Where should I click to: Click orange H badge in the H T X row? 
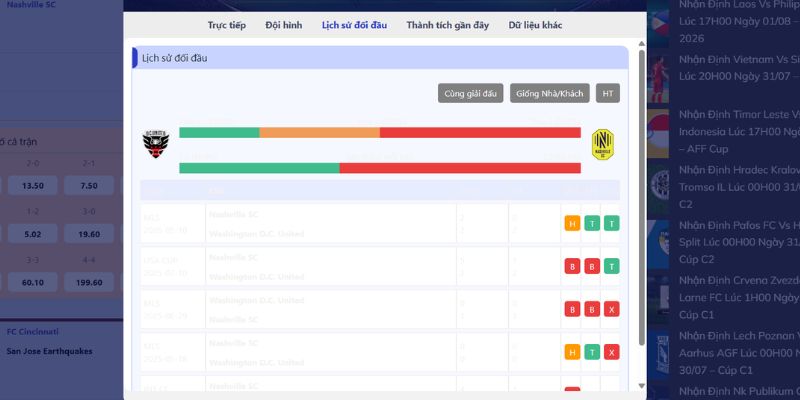click(x=572, y=352)
